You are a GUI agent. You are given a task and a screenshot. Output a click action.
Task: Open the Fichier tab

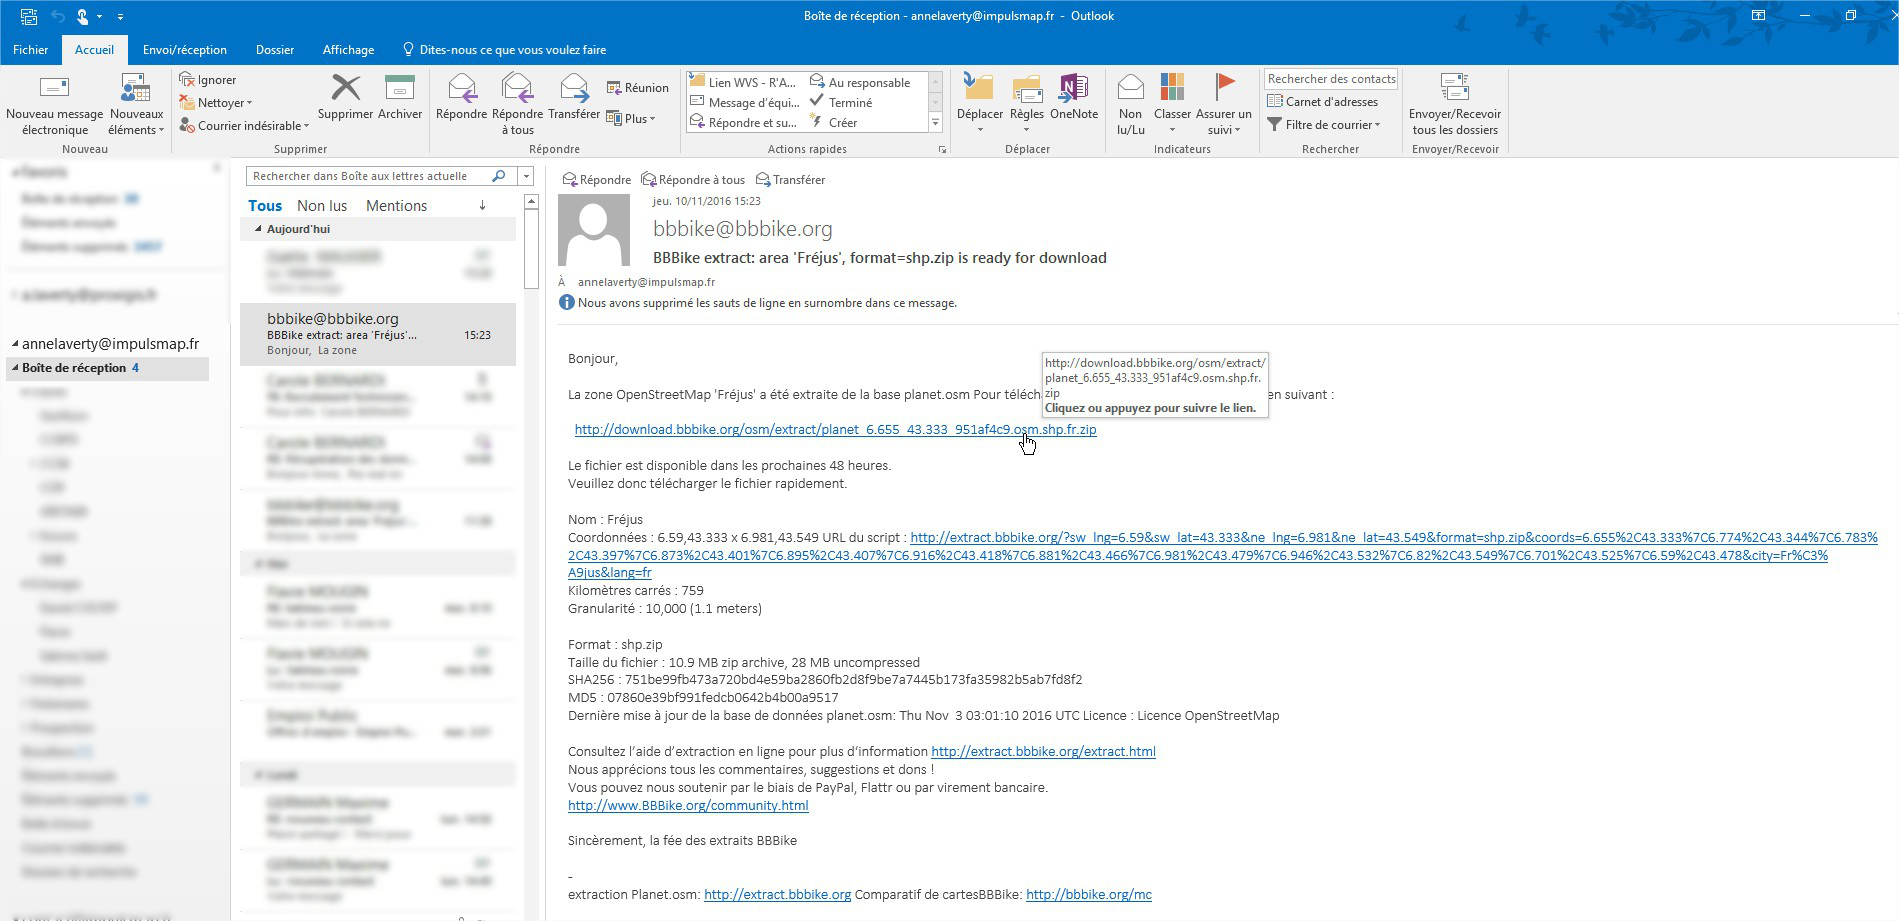pos(30,50)
